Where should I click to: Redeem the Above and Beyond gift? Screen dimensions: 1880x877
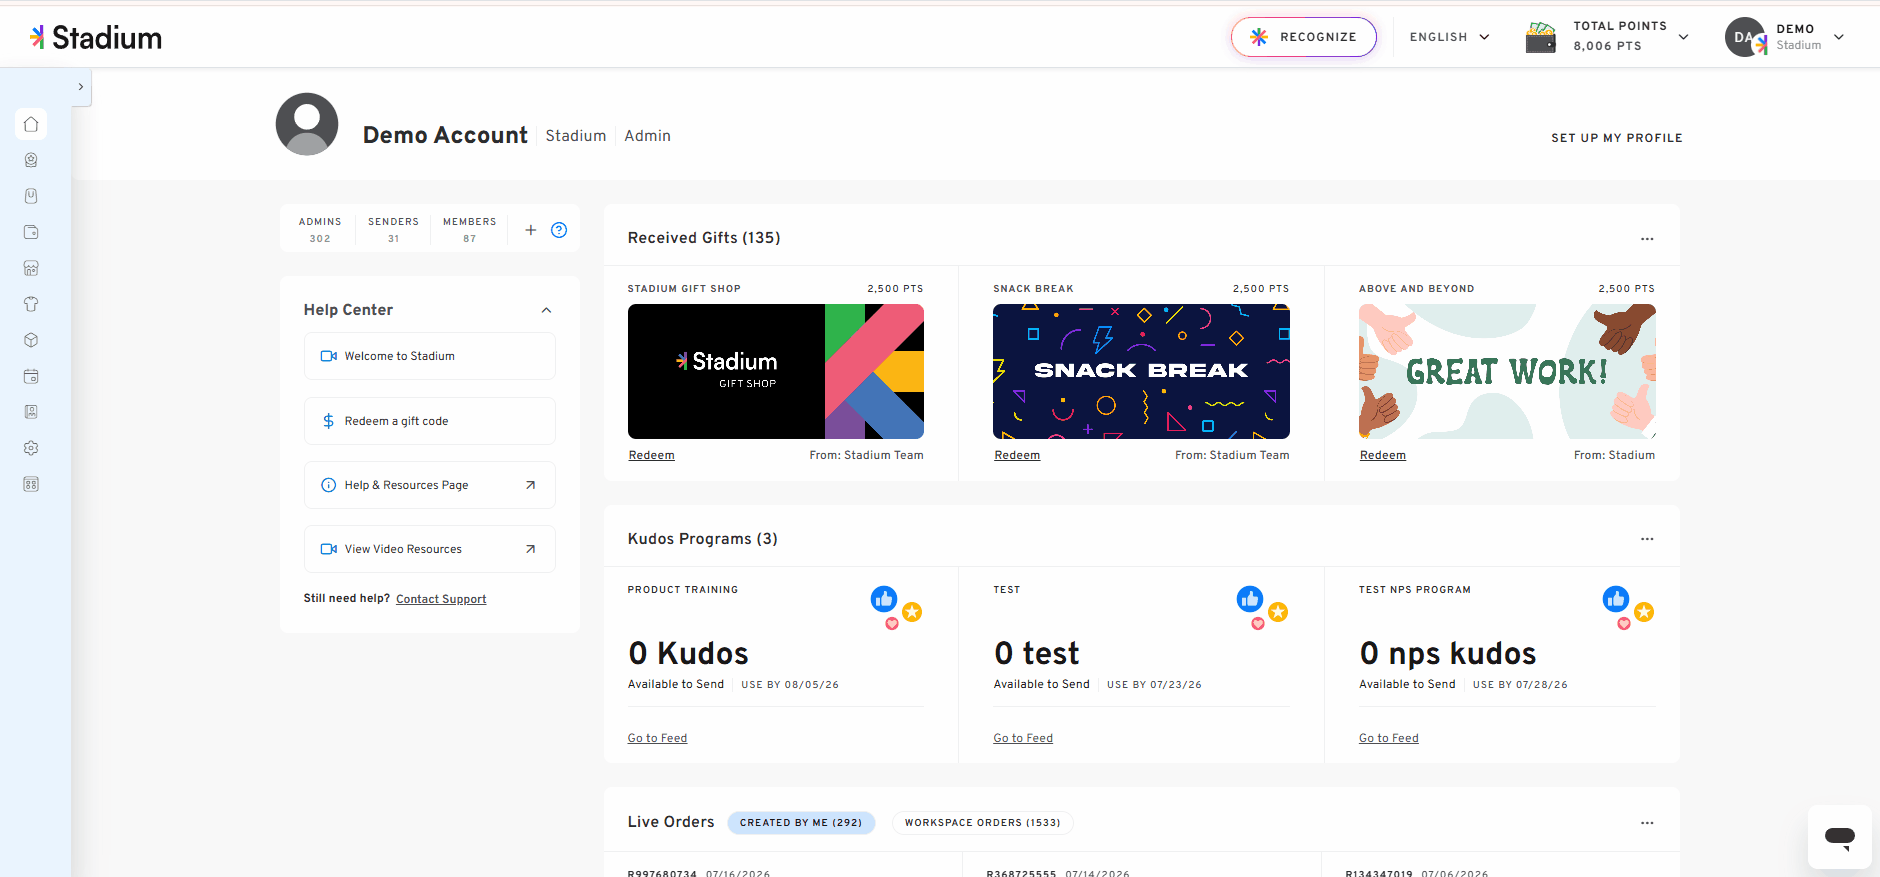coord(1383,455)
